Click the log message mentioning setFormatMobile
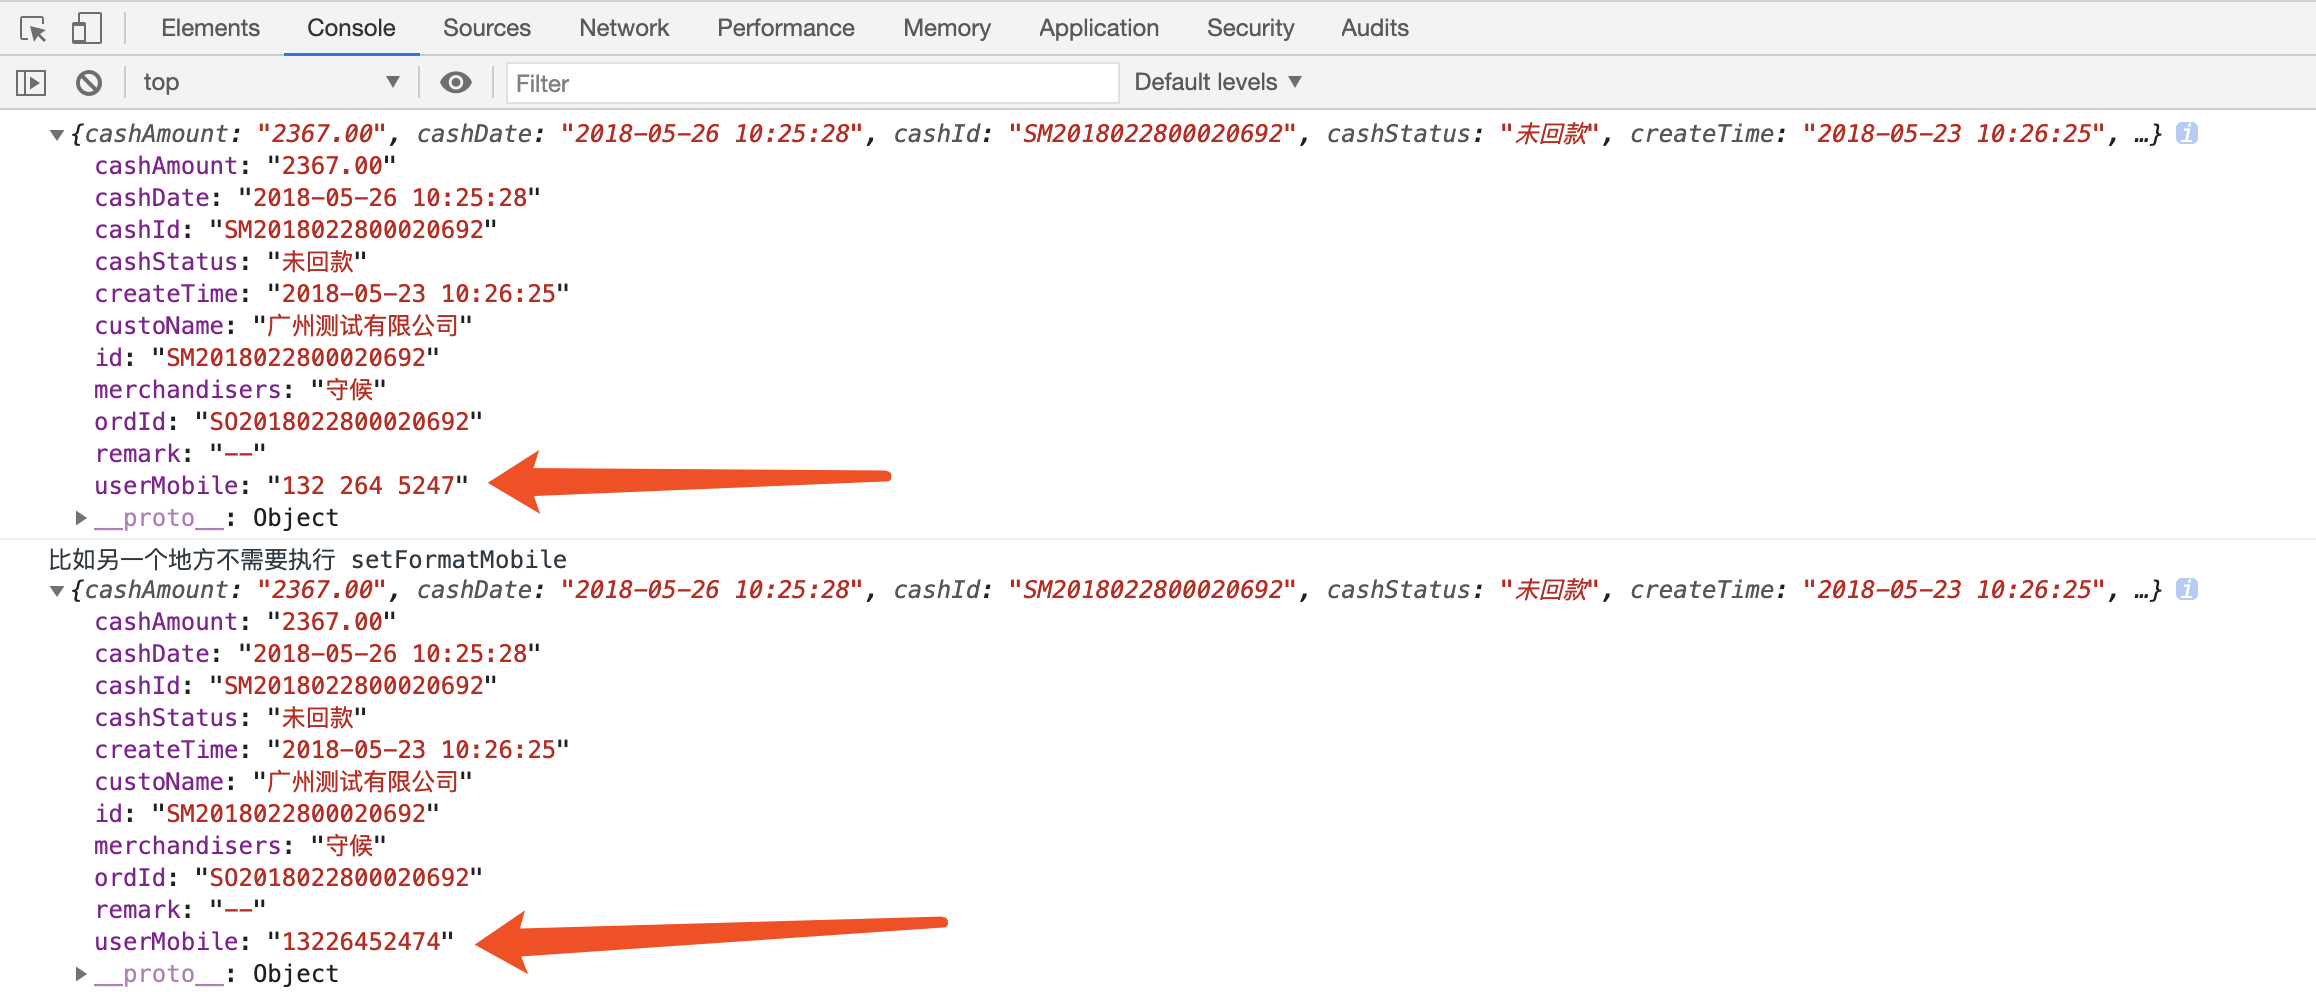2316x992 pixels. (308, 559)
